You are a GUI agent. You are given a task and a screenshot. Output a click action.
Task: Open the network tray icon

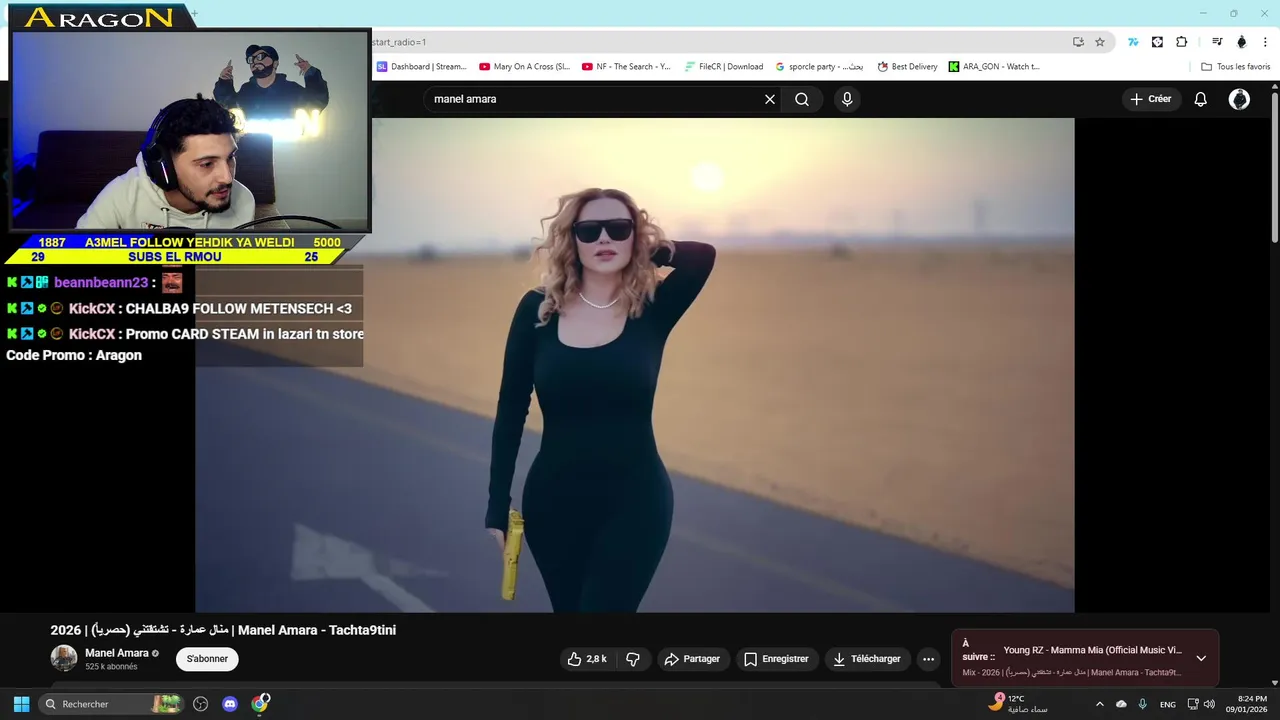pos(1193,704)
